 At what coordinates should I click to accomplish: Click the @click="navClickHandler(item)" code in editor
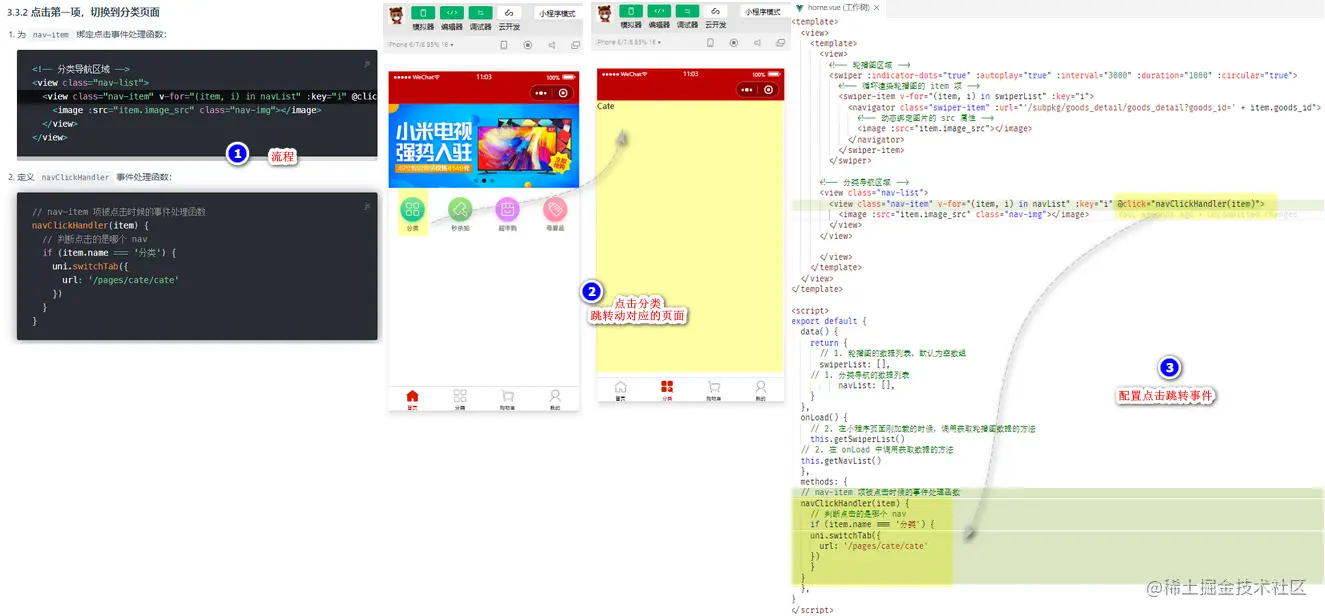click(x=1191, y=204)
